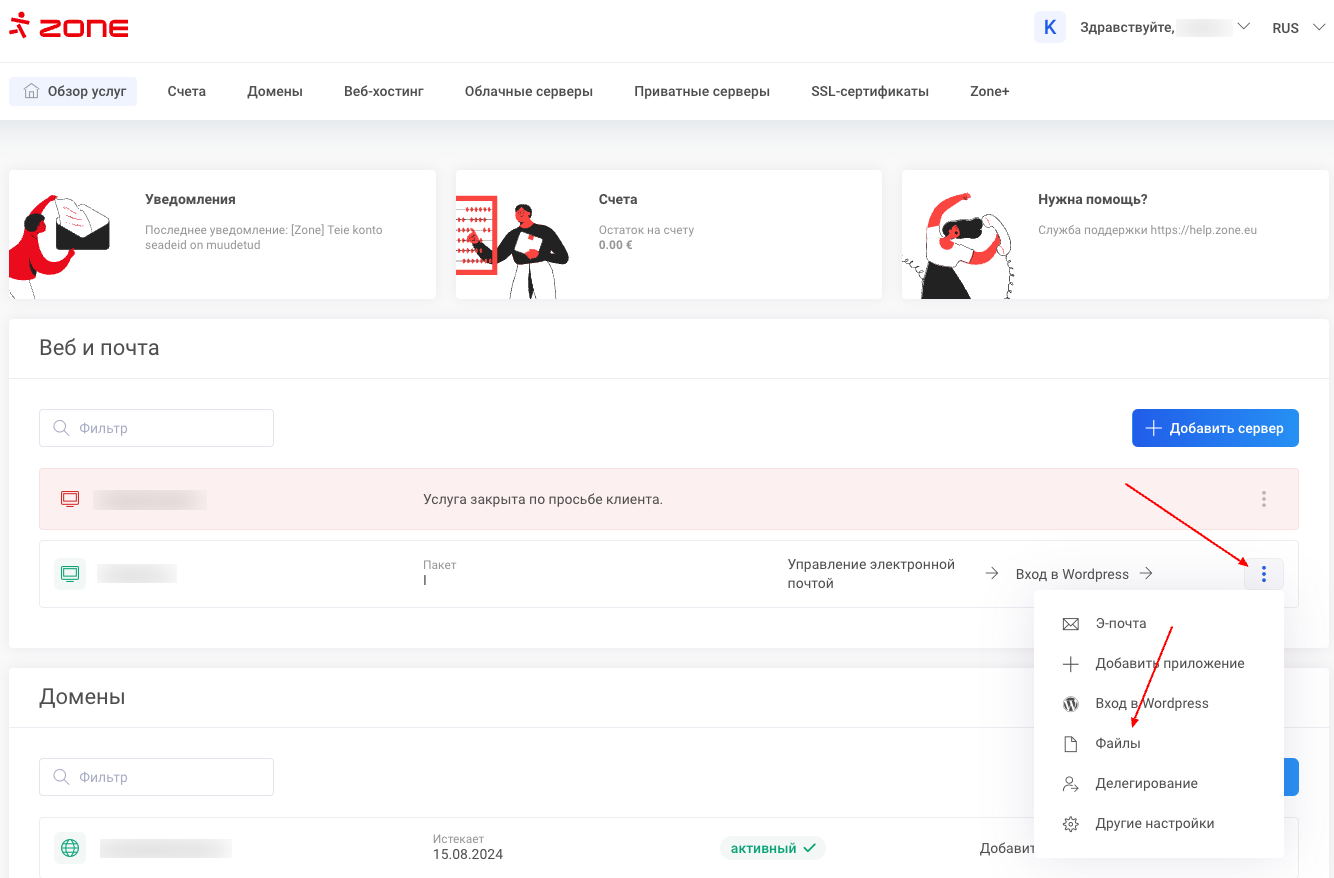This screenshot has height=878, width=1334.
Task: Open Другие настройки from menu
Action: [1154, 824]
